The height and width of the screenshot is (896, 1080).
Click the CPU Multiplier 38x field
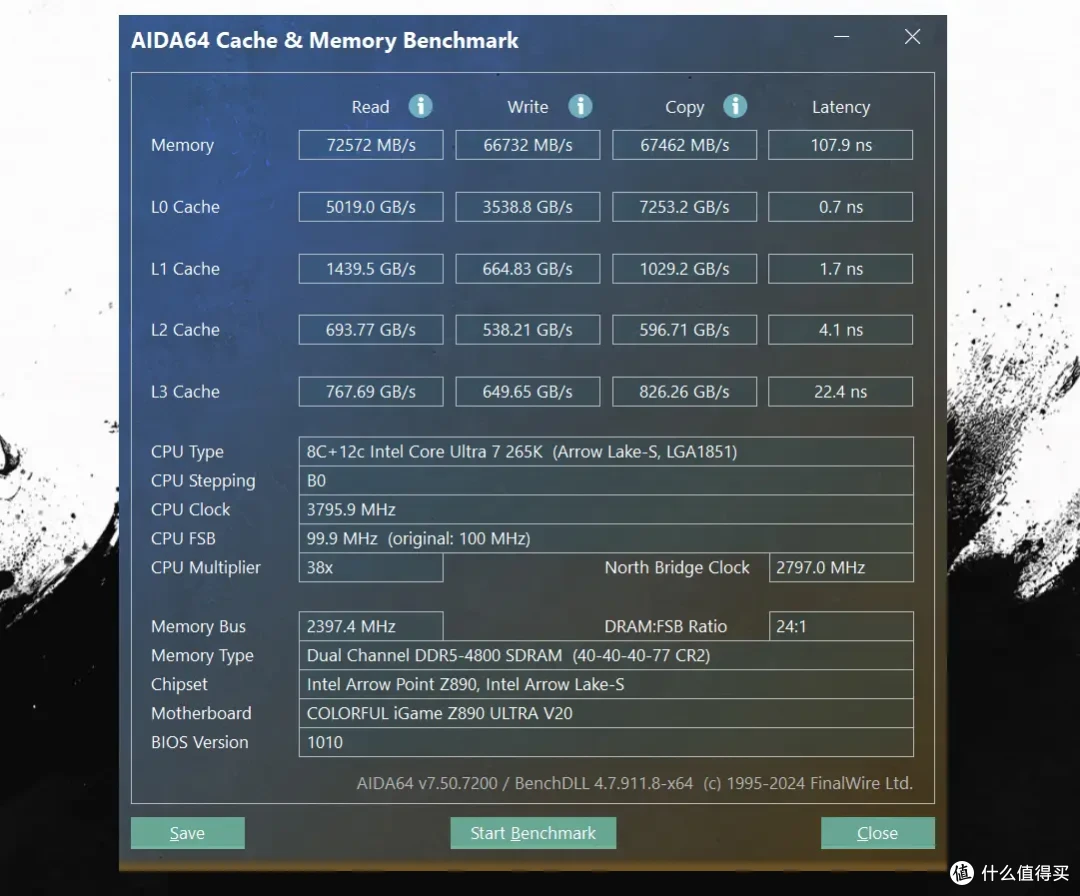pyautogui.click(x=371, y=567)
